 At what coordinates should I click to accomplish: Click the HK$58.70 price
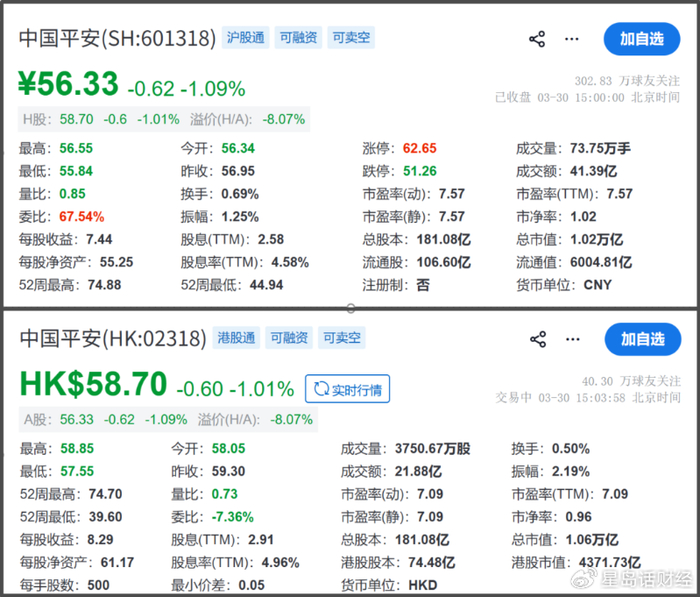[x=93, y=384]
